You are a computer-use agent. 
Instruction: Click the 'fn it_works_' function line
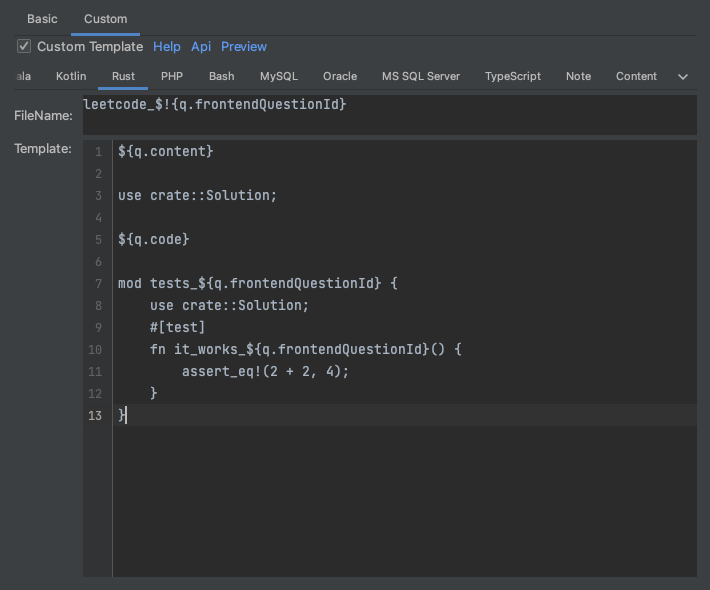[x=305, y=349]
